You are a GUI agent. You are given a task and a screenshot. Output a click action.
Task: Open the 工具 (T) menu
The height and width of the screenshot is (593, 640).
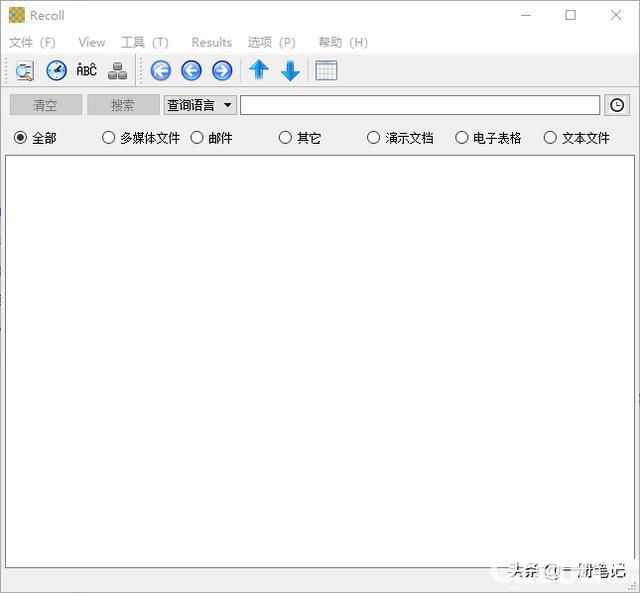pyautogui.click(x=144, y=42)
